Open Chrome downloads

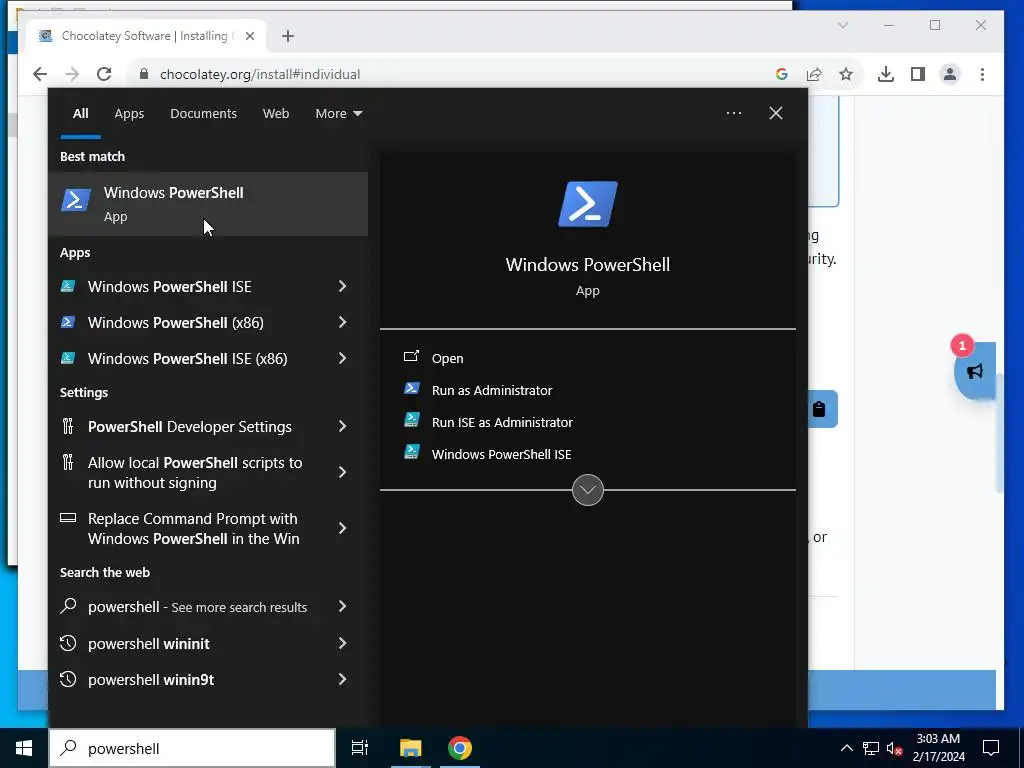pos(886,74)
